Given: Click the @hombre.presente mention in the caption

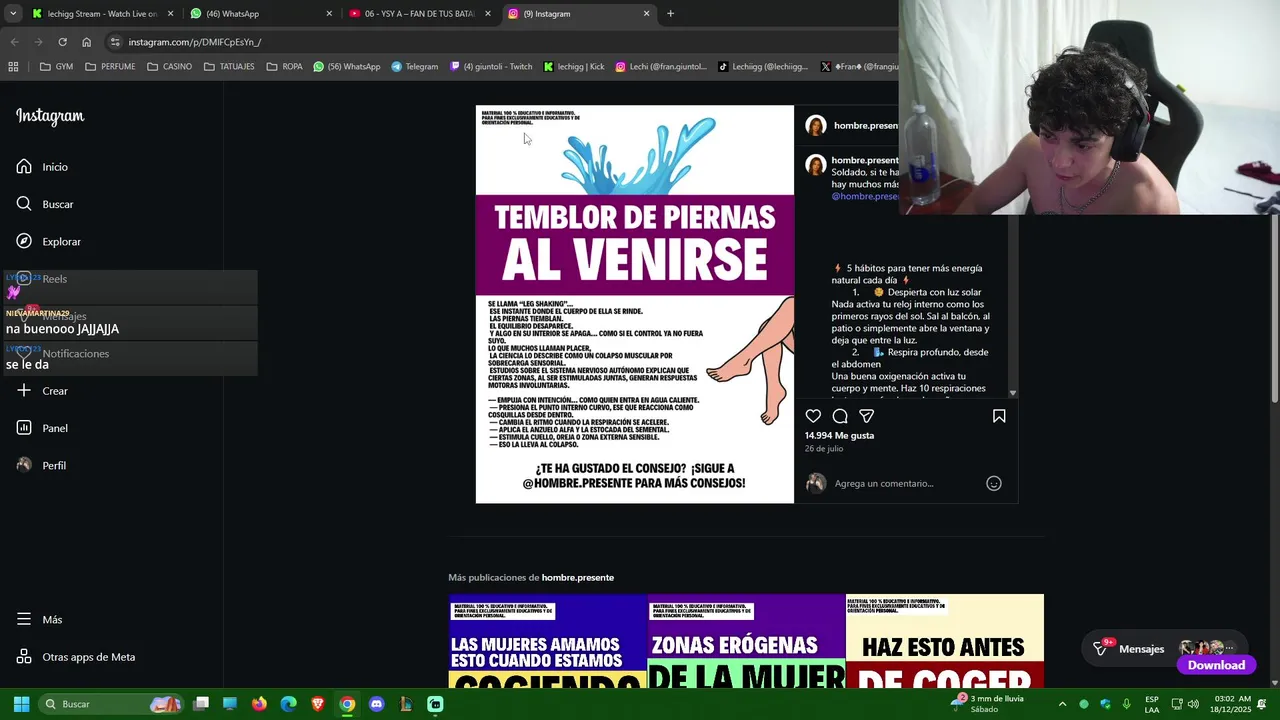Looking at the screenshot, I should tap(865, 196).
